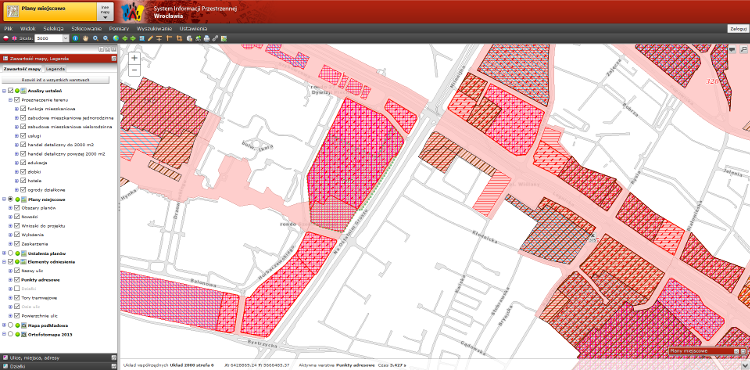Screen dimensions: 750x370
Task: Open the Widok menu
Action: pos(28,28)
